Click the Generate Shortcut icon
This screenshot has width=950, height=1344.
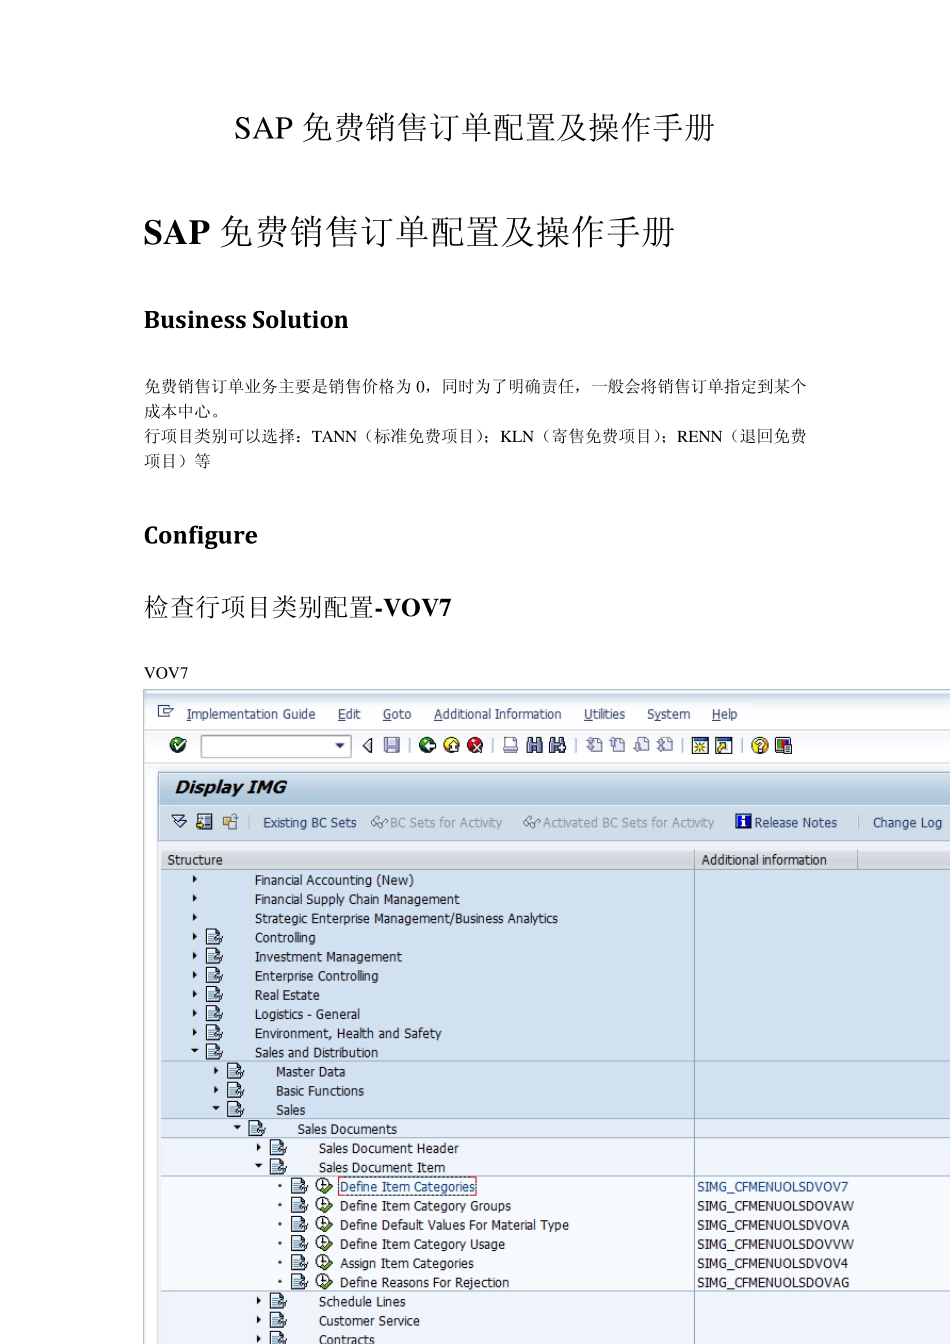(x=724, y=745)
